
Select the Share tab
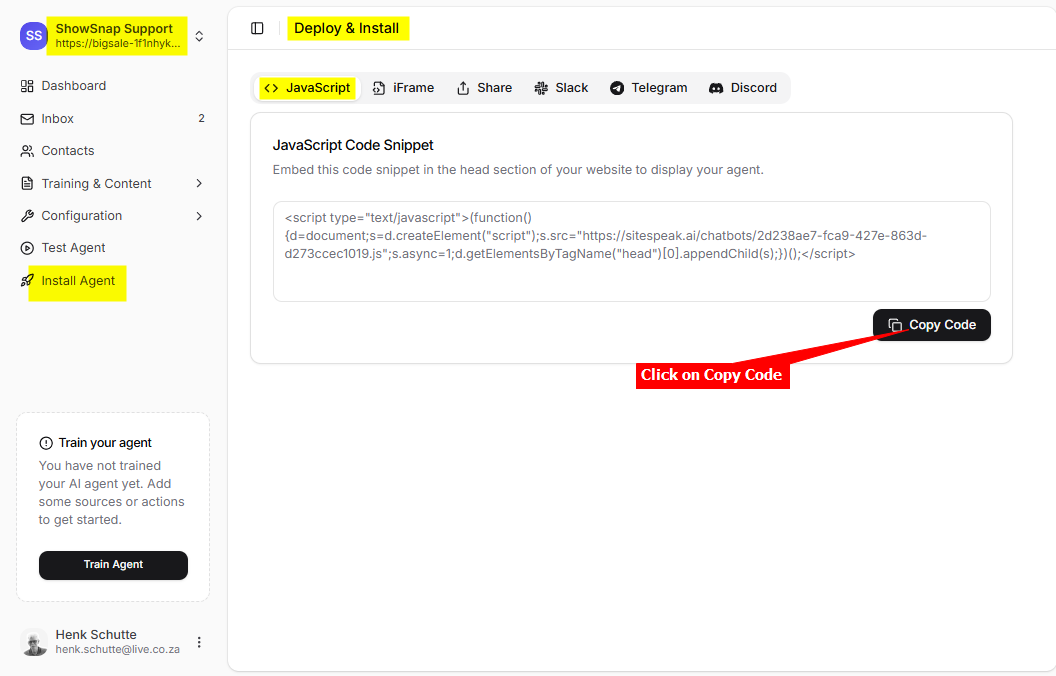pyautogui.click(x=484, y=88)
